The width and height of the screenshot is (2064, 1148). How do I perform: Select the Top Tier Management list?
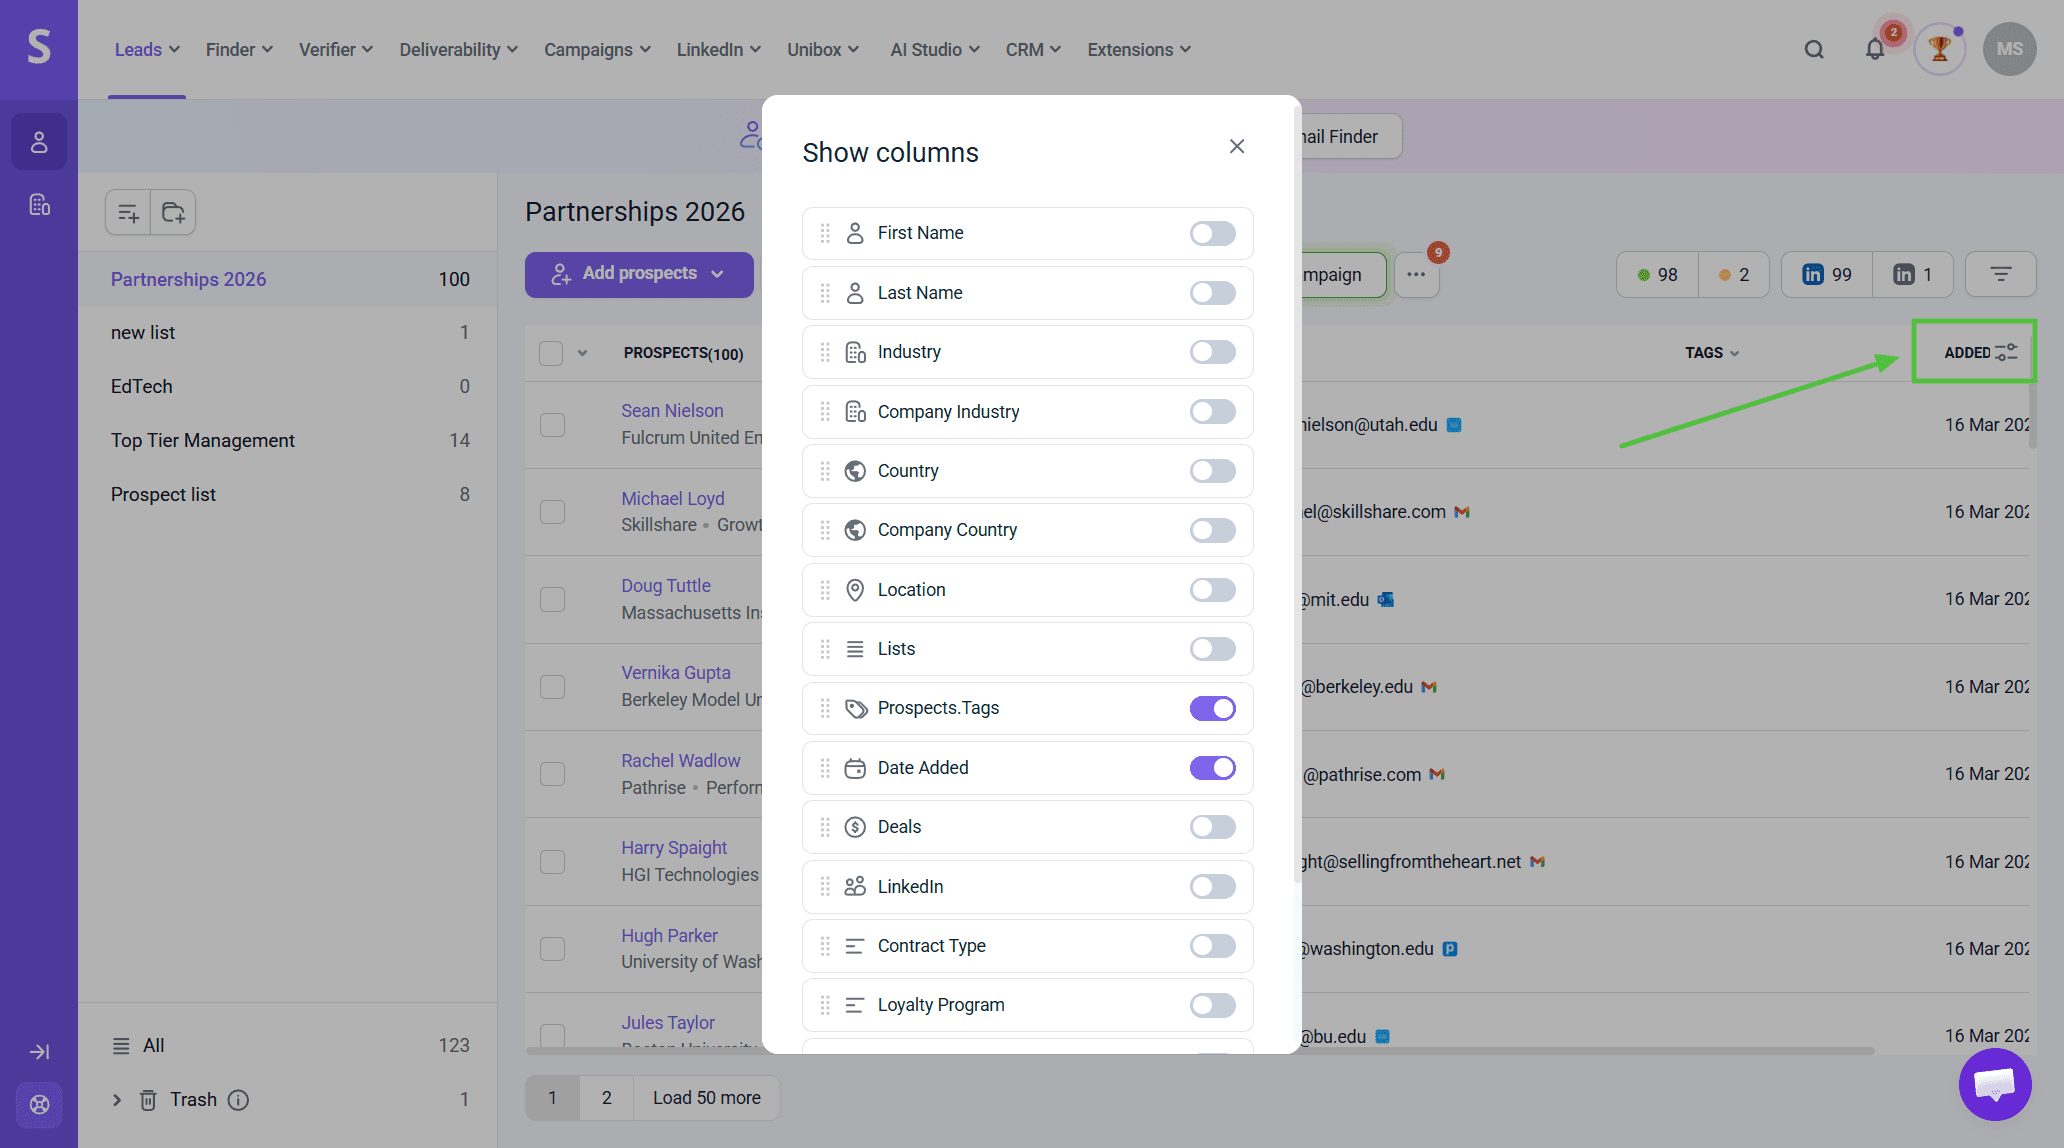203,440
